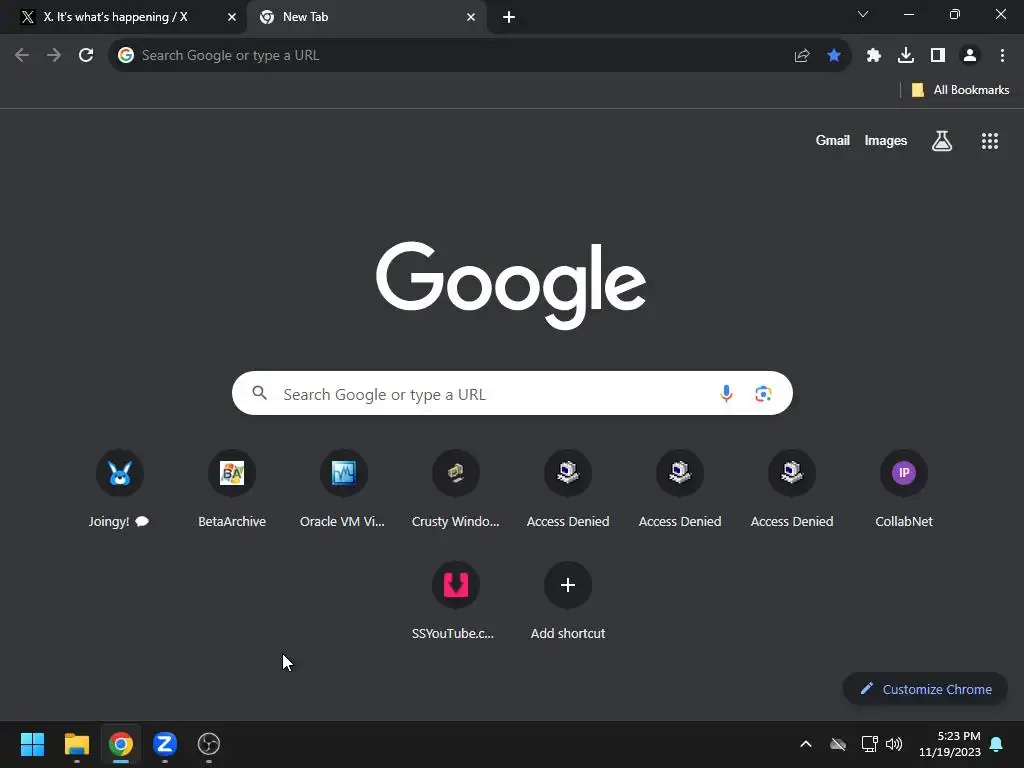Open OBS Studio from the taskbar
This screenshot has width=1024, height=768.
tap(209, 744)
